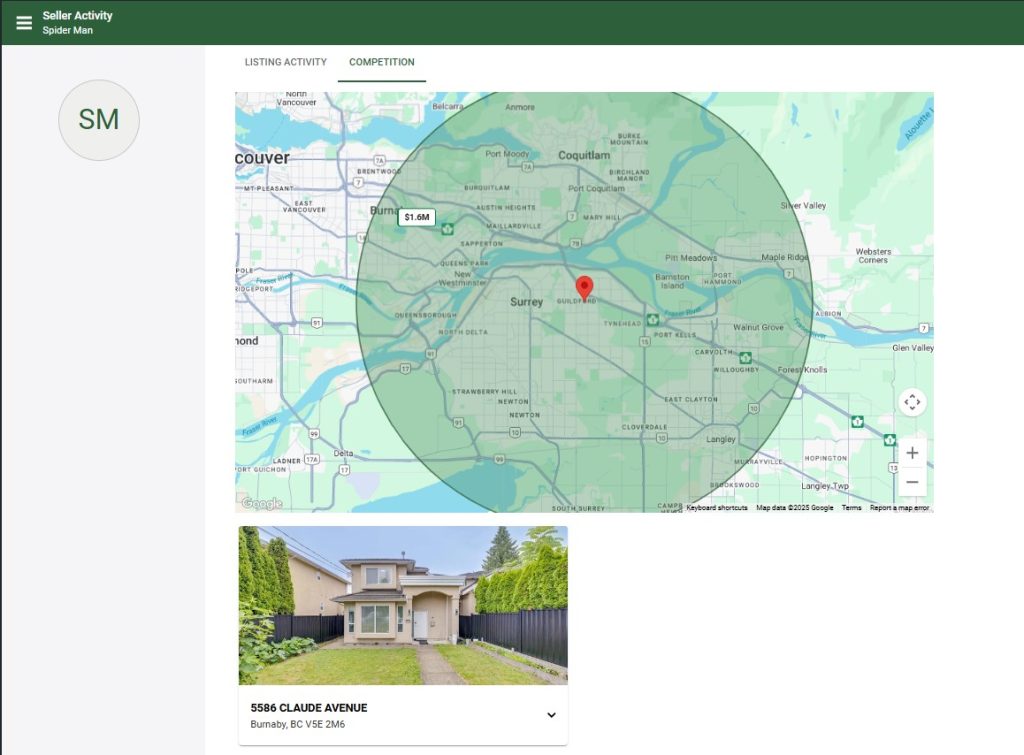Viewport: 1024px width, 755px height.
Task: Click the Surrey label on the map
Action: pos(526,301)
